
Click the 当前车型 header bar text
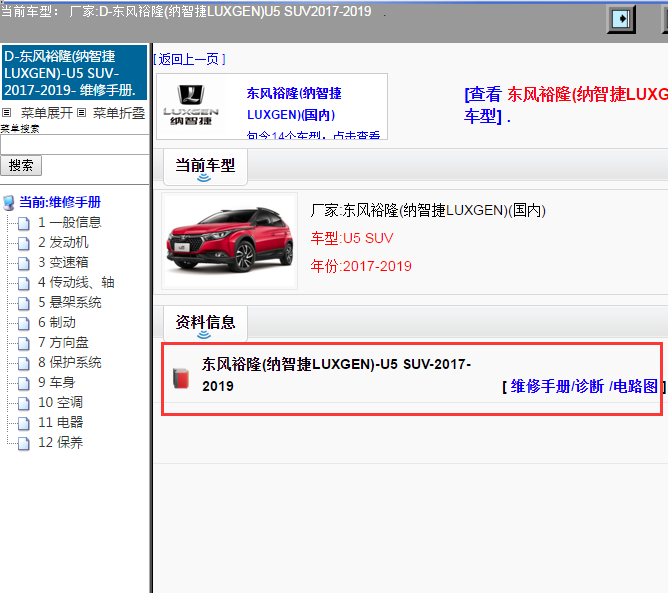[186, 11]
